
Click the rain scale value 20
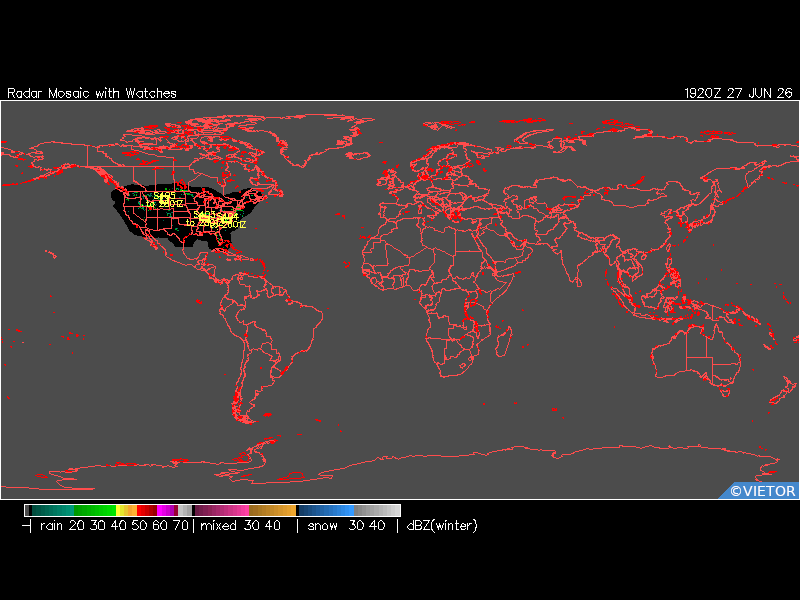tap(76, 526)
